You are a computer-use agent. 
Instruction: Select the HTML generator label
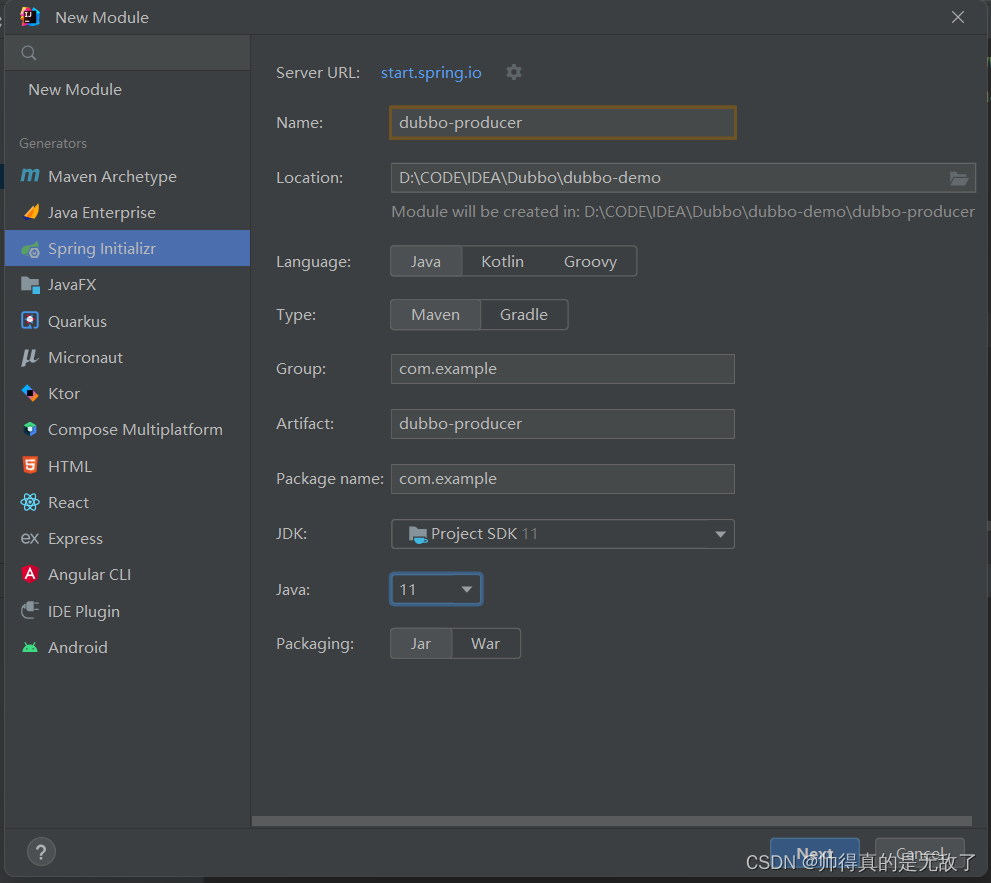tap(70, 466)
